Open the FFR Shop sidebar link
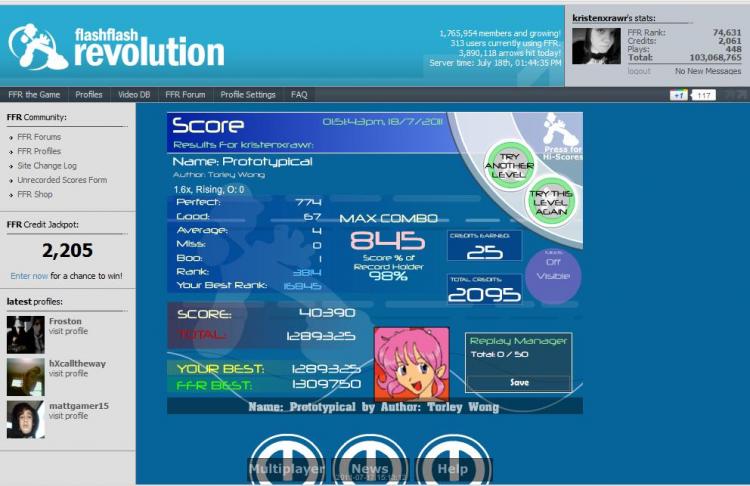 click(35, 194)
